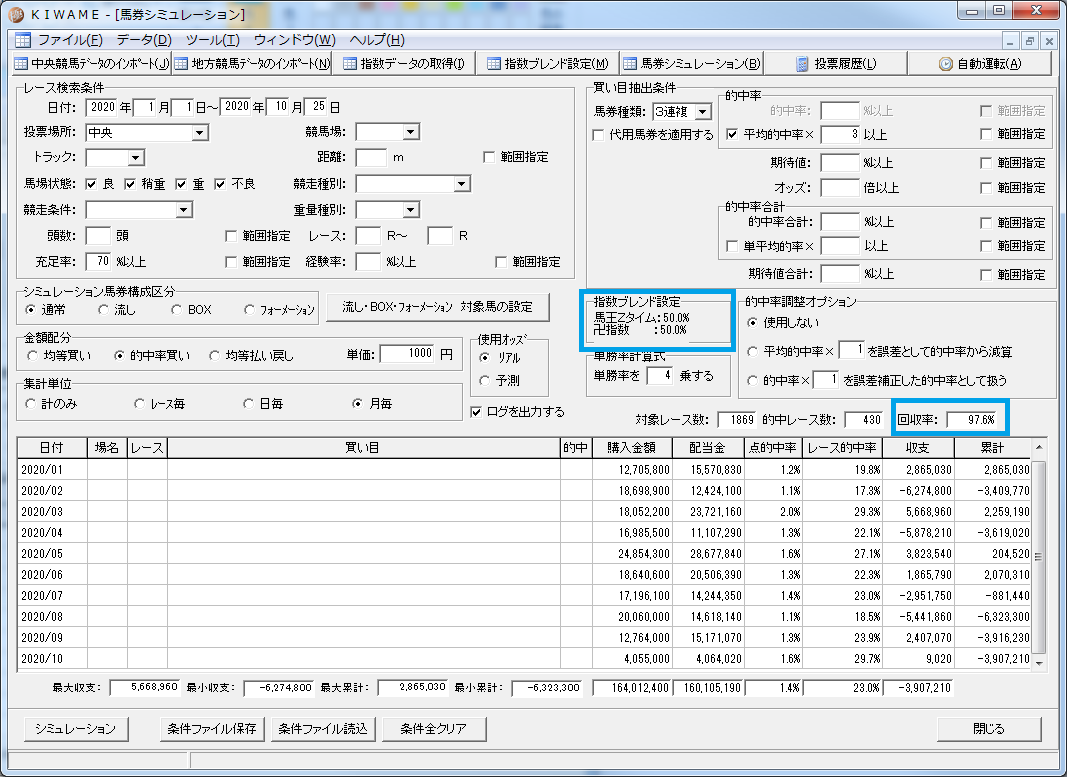
Task: Select レース毎 aggregation radio
Action: pos(139,403)
